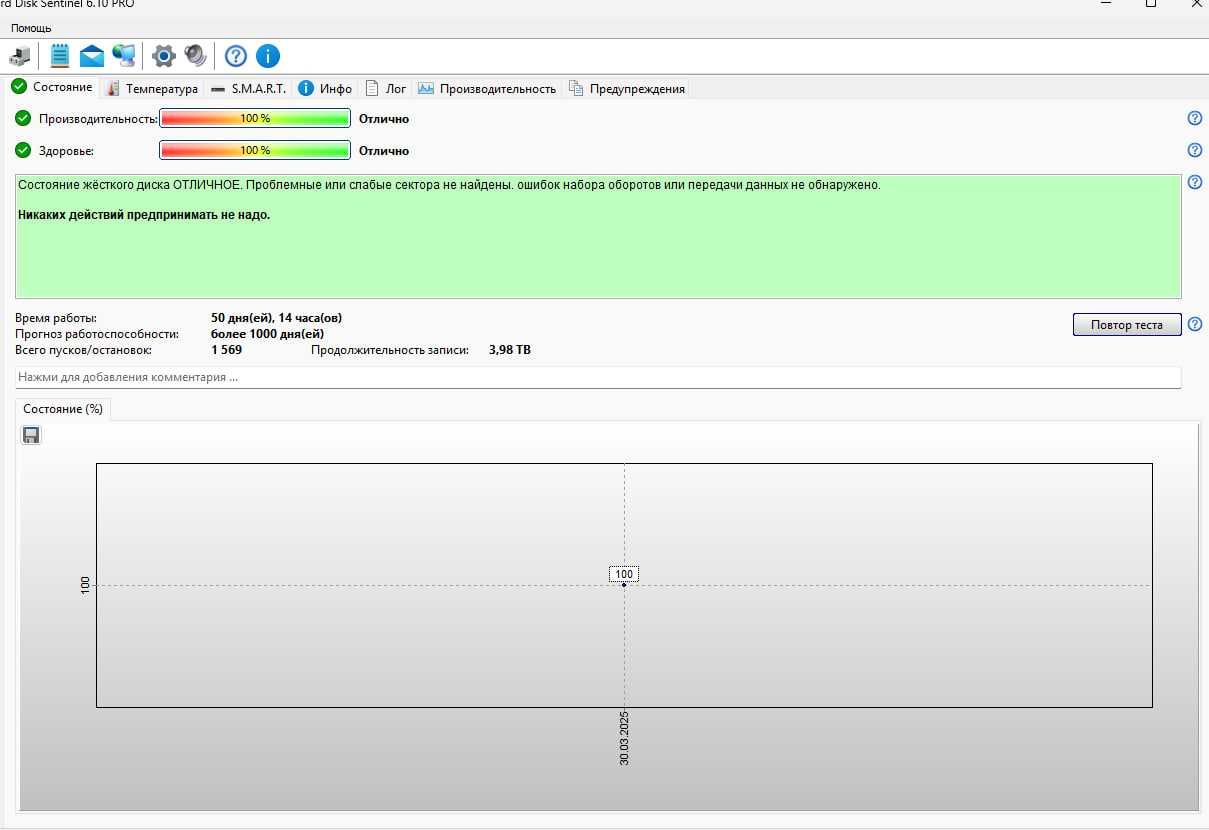Viewport: 1209px width, 830px height.
Task: Click the Продолжительность записи label
Action: pos(390,350)
